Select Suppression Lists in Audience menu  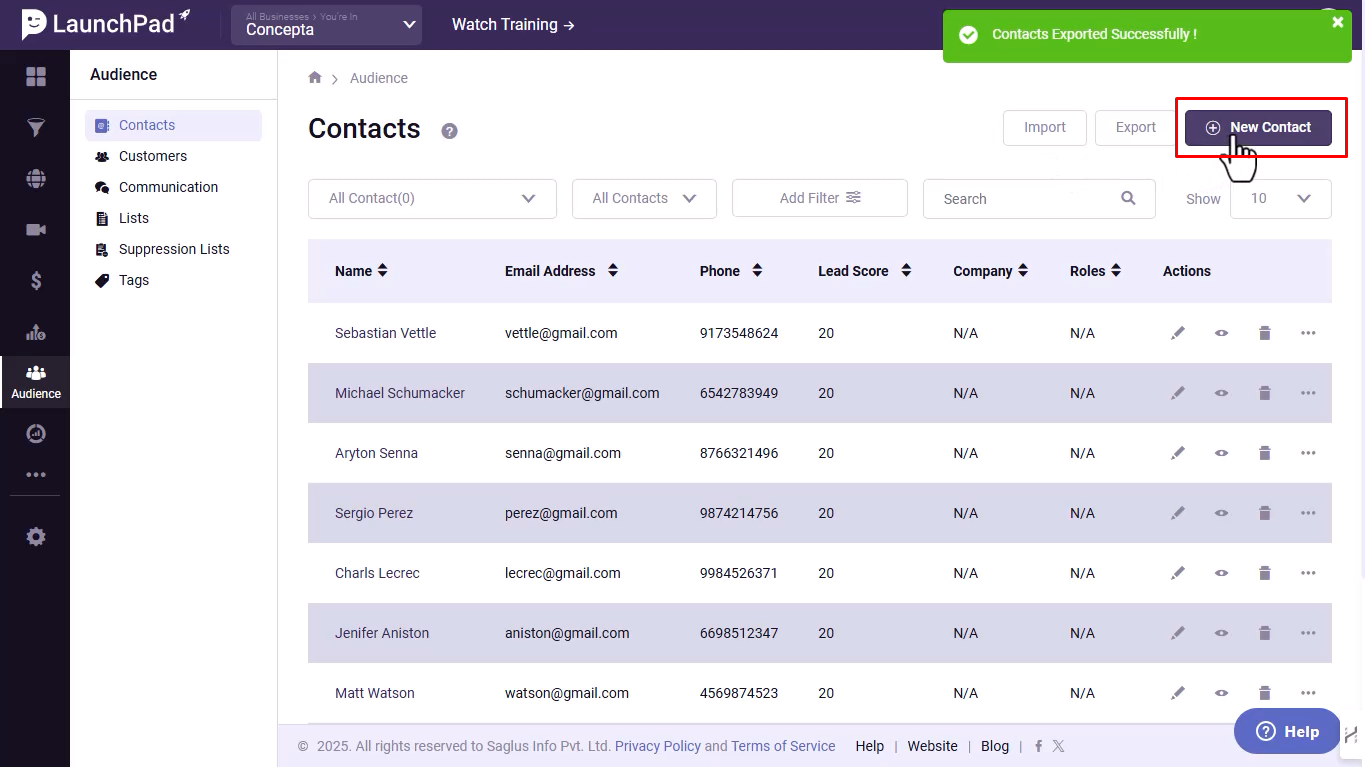[174, 249]
